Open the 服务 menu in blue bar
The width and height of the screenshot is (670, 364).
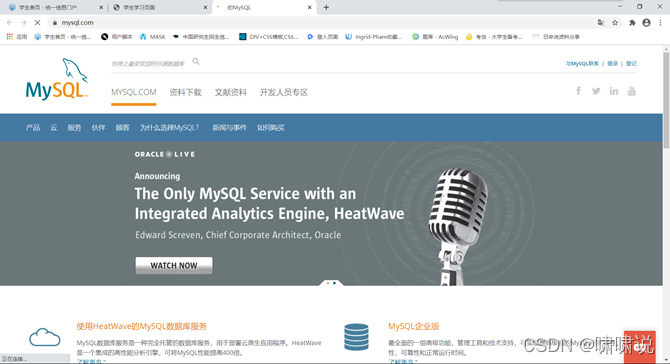[74, 127]
